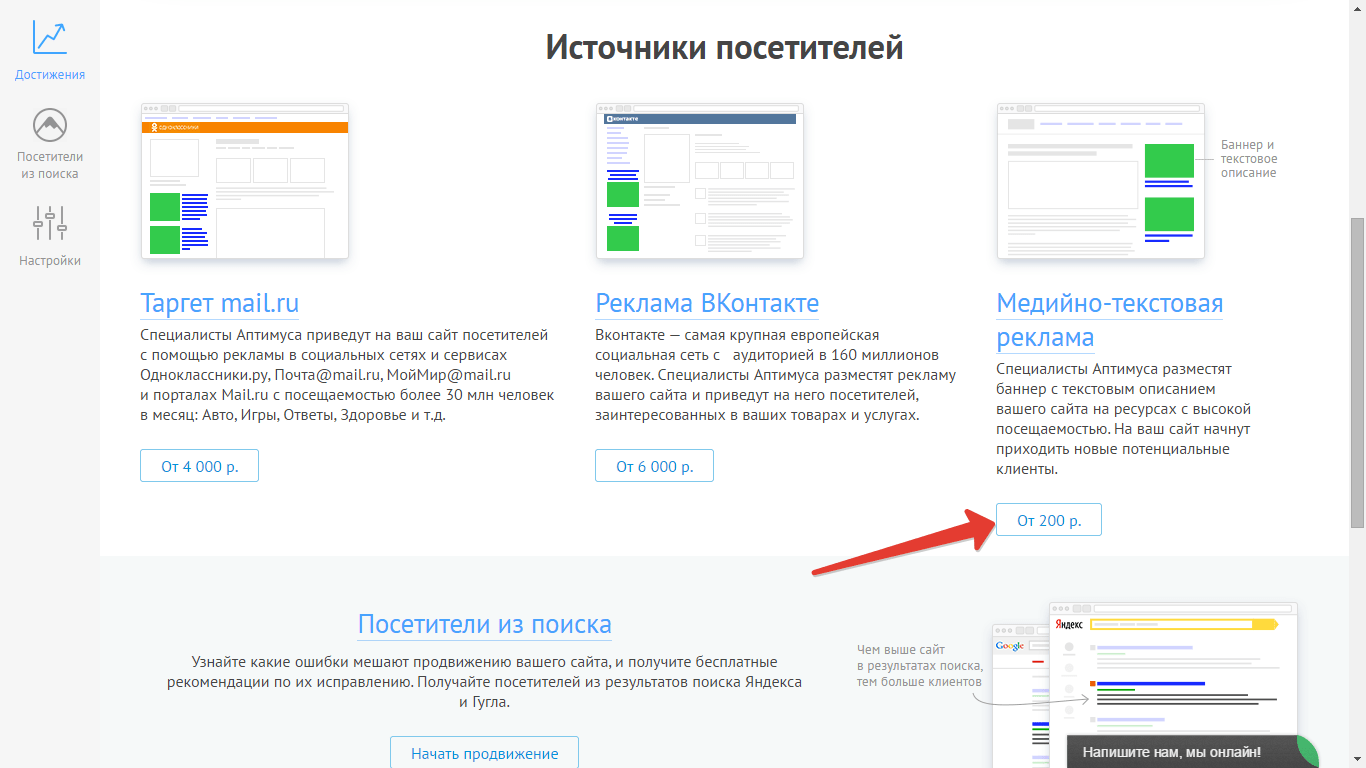Click the ВКонтакте ad mockup thumbnail

click(x=700, y=180)
